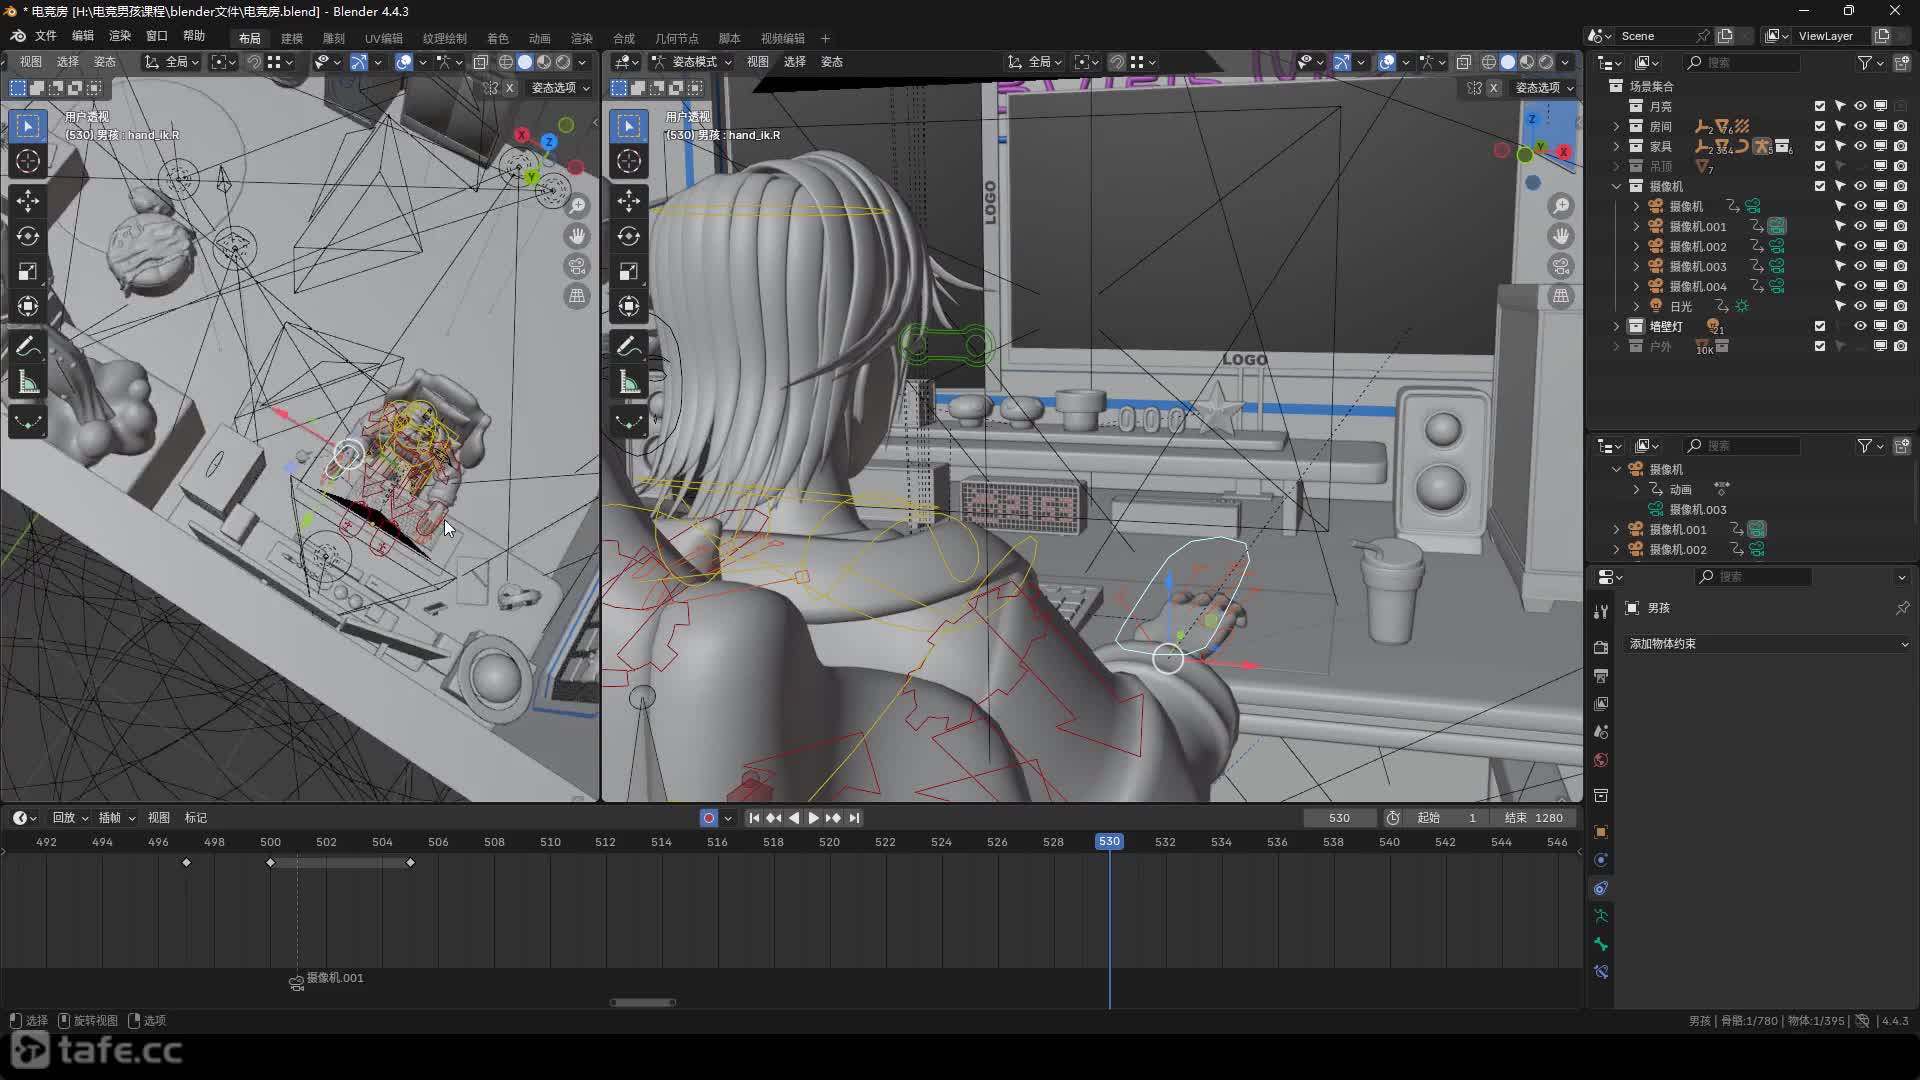
Task: Hide the 摄像机.001 object in viewport
Action: (1860, 226)
